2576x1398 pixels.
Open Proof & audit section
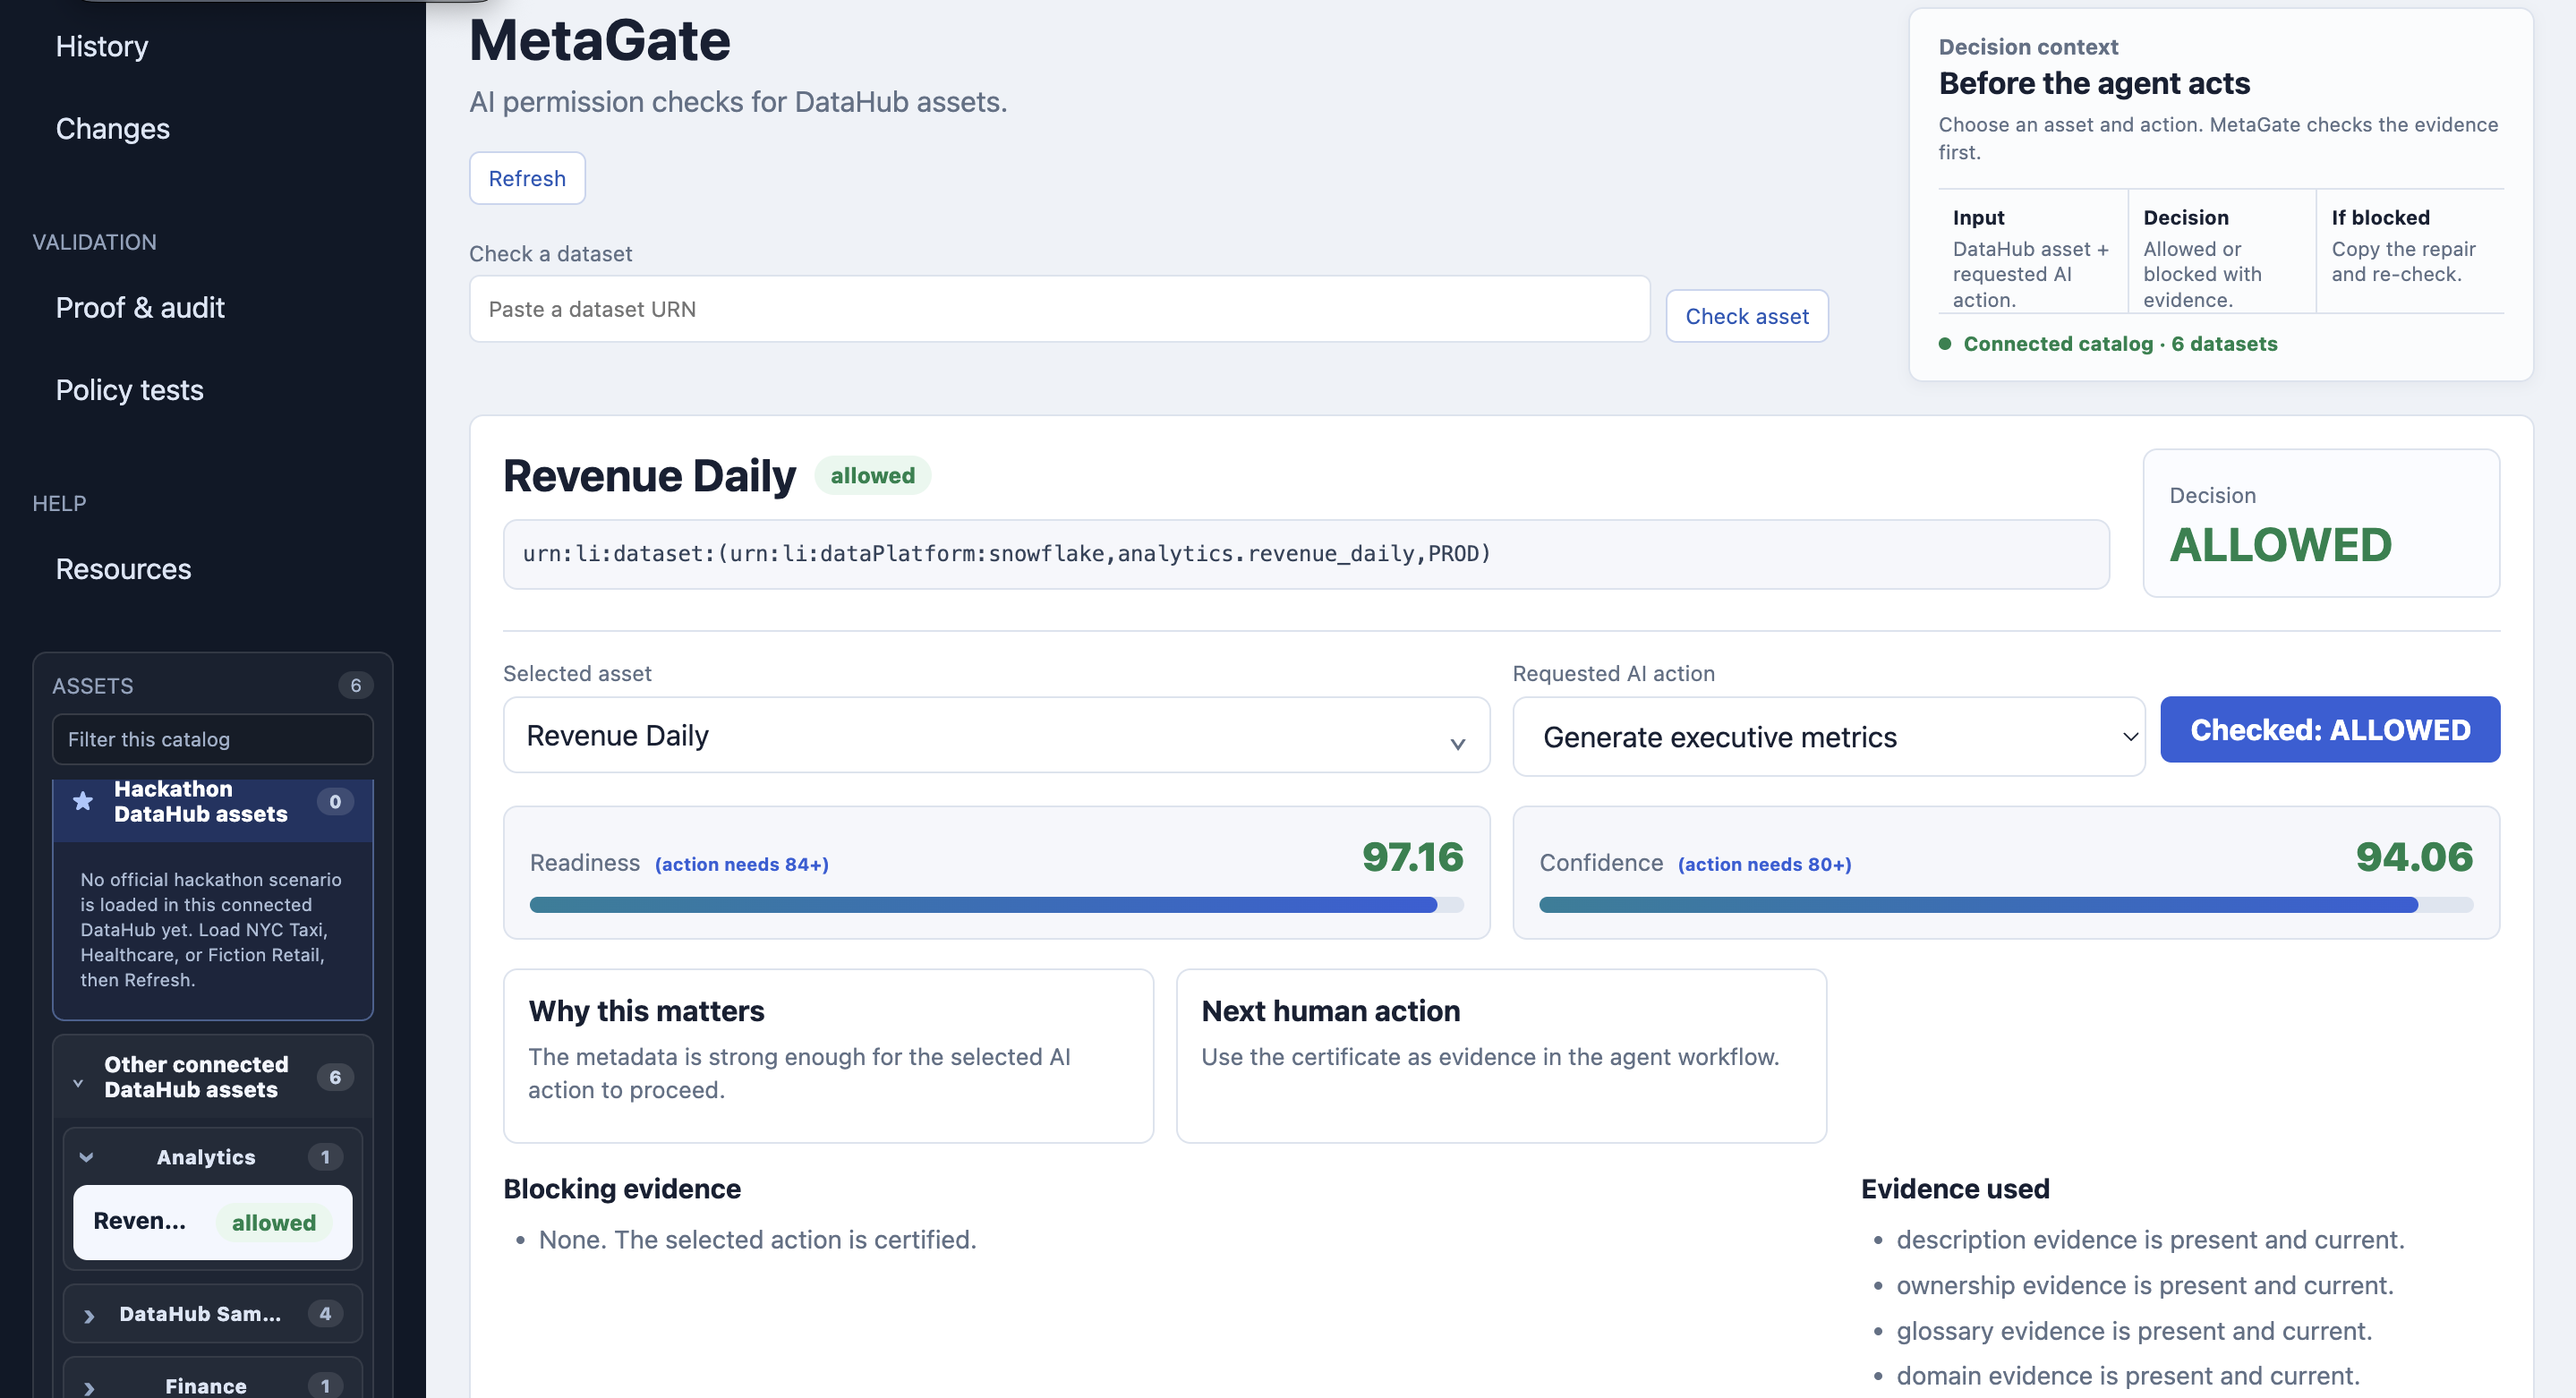click(x=140, y=307)
